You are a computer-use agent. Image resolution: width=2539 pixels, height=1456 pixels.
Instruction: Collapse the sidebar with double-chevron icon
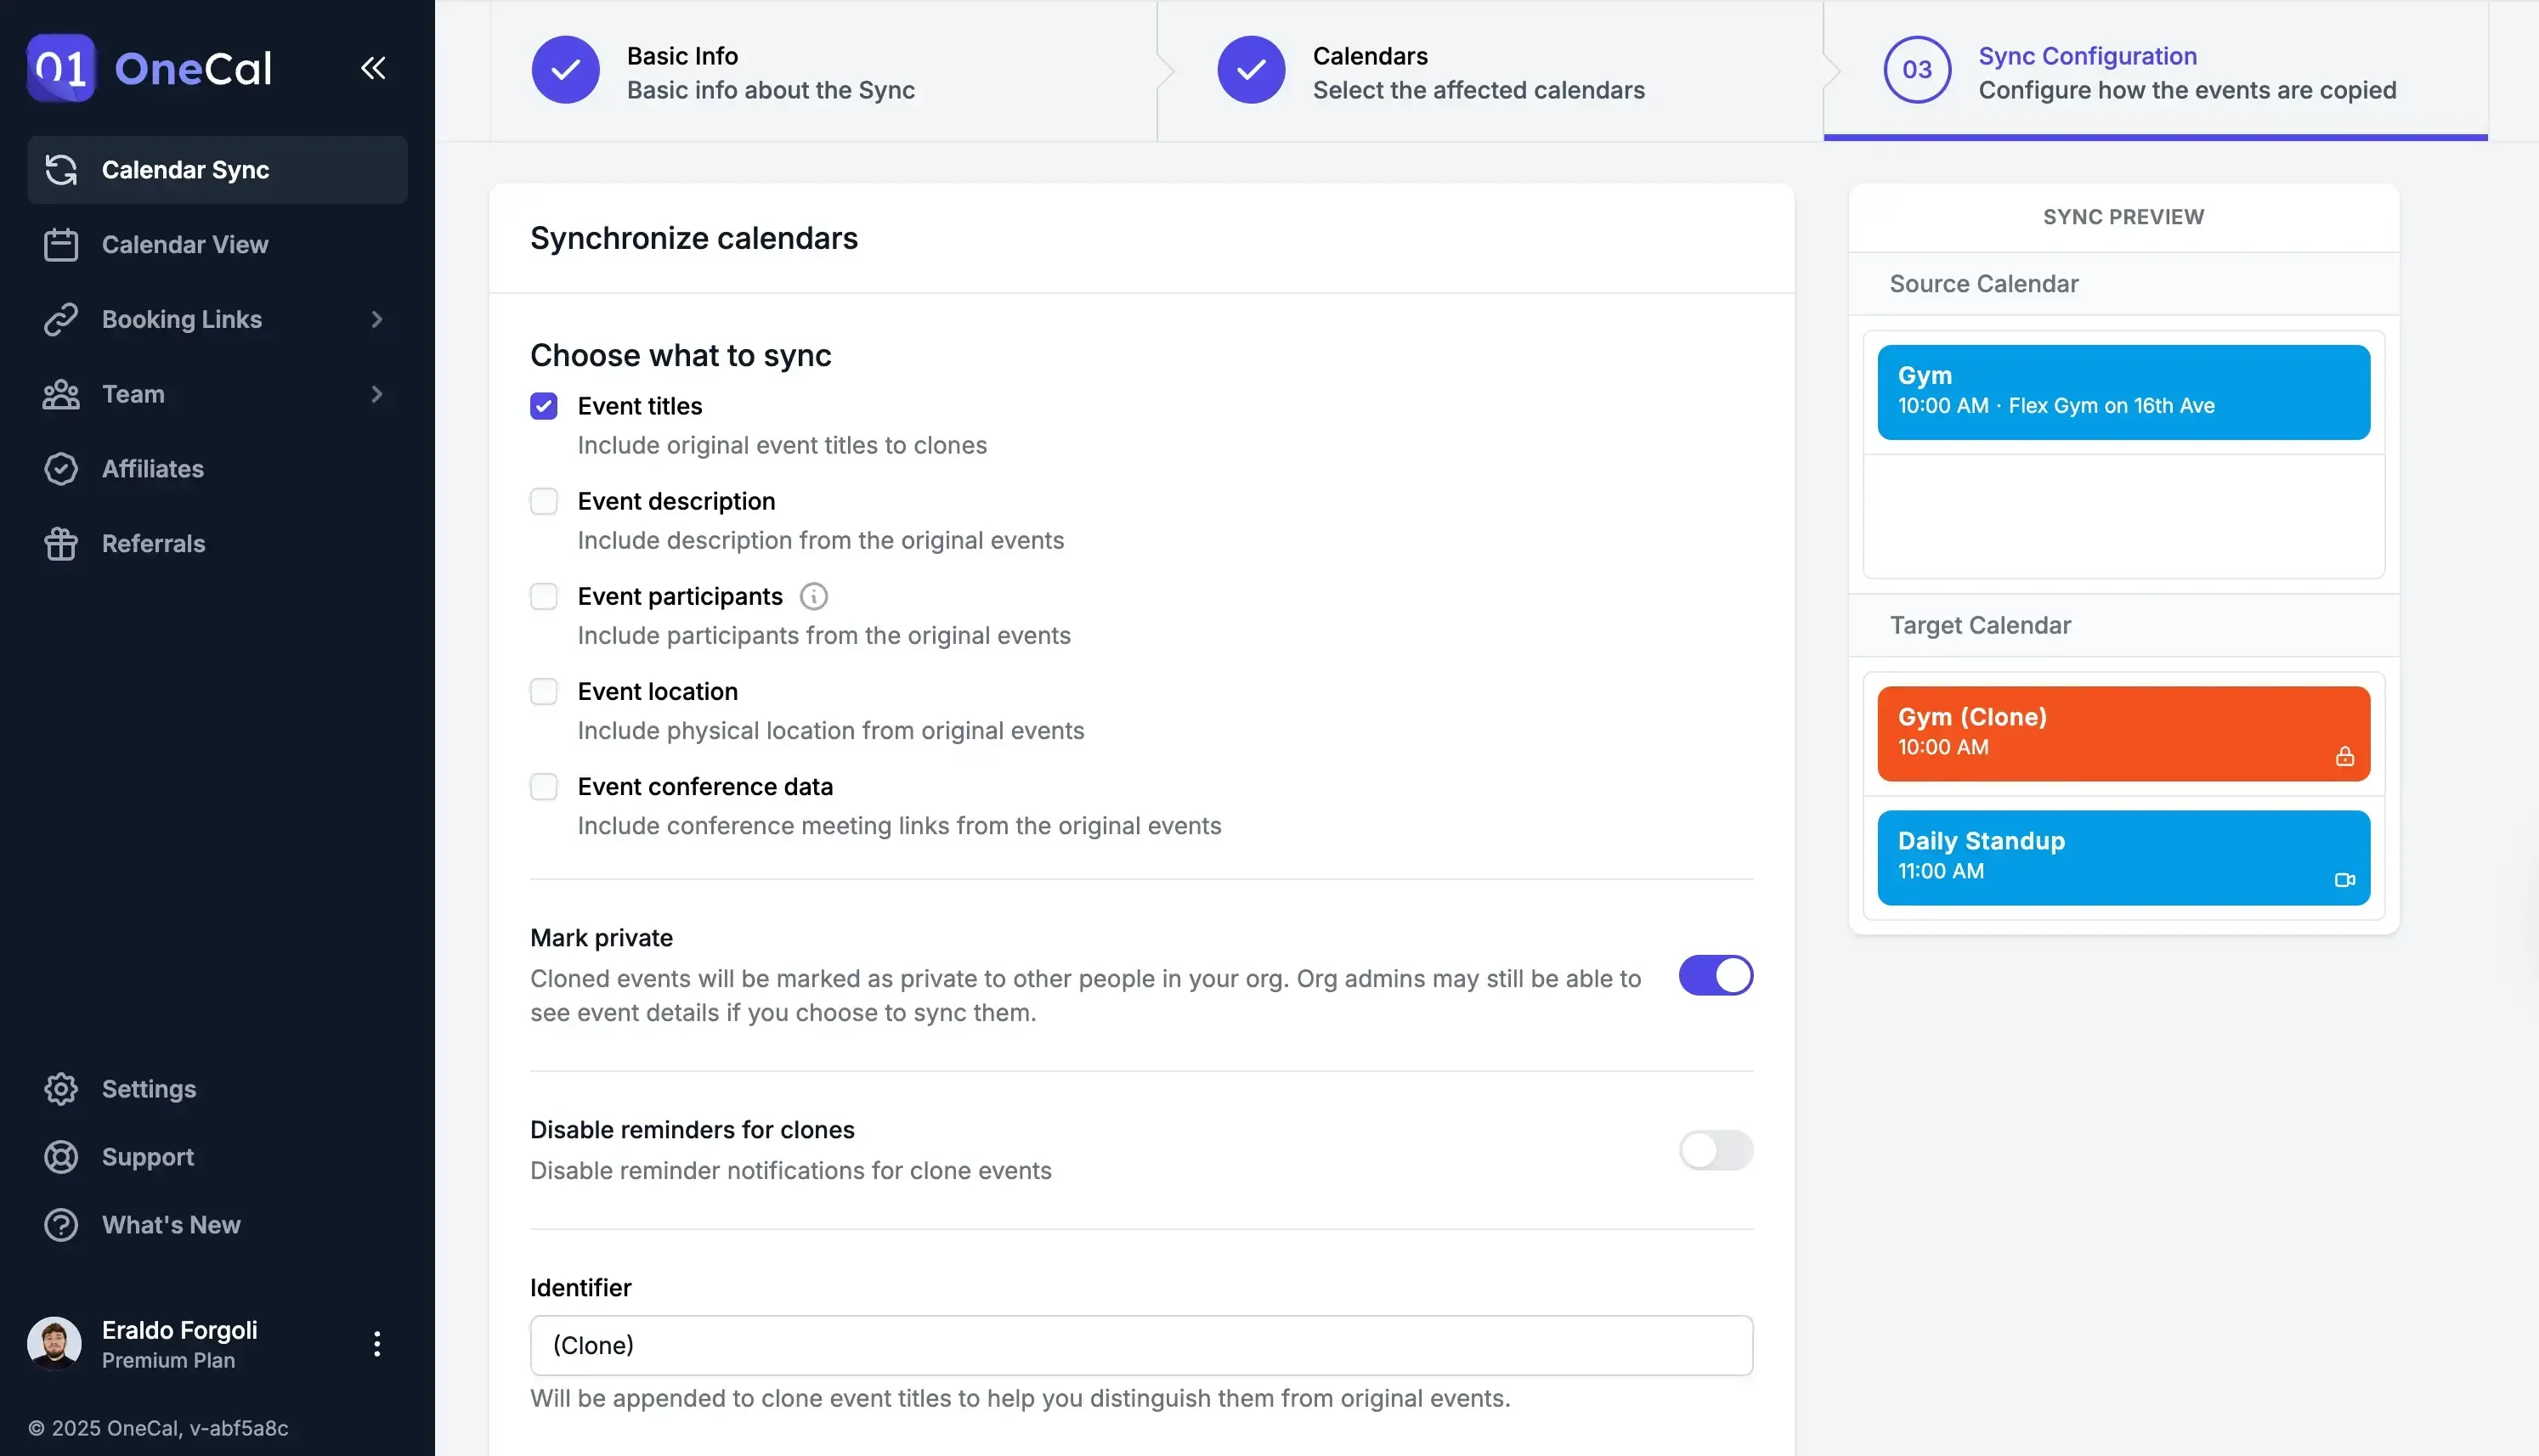373,68
